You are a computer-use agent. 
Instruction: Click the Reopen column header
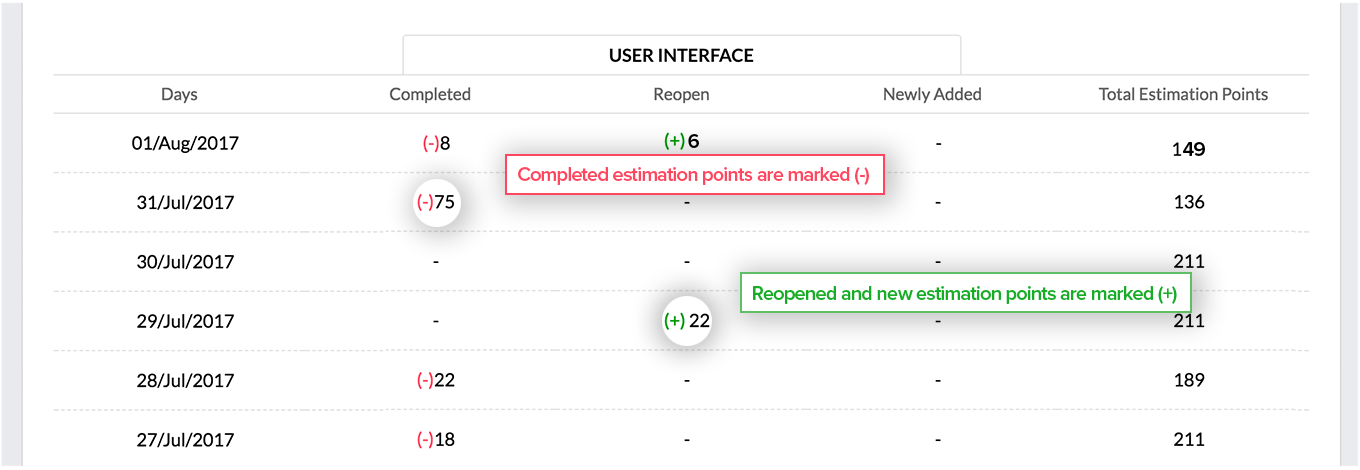tap(681, 94)
